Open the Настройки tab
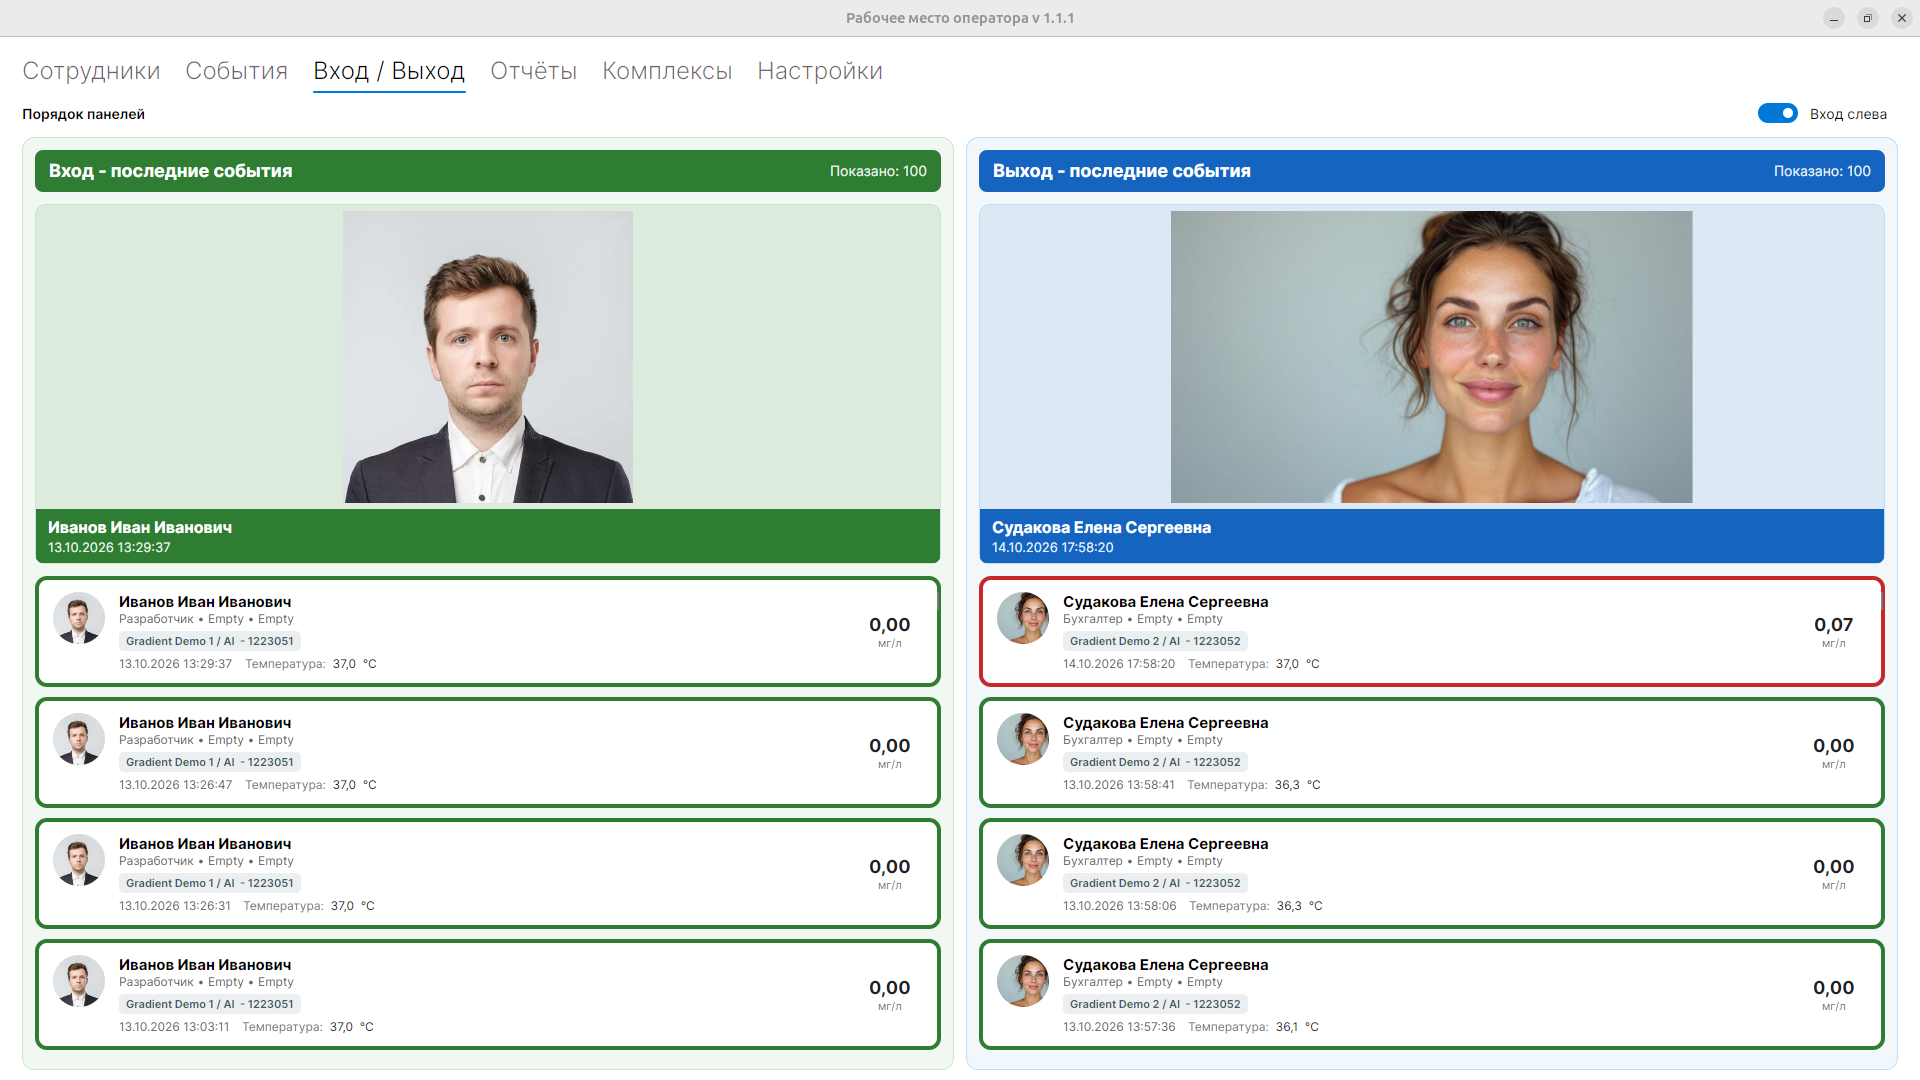1920x1080 pixels. pos(820,71)
